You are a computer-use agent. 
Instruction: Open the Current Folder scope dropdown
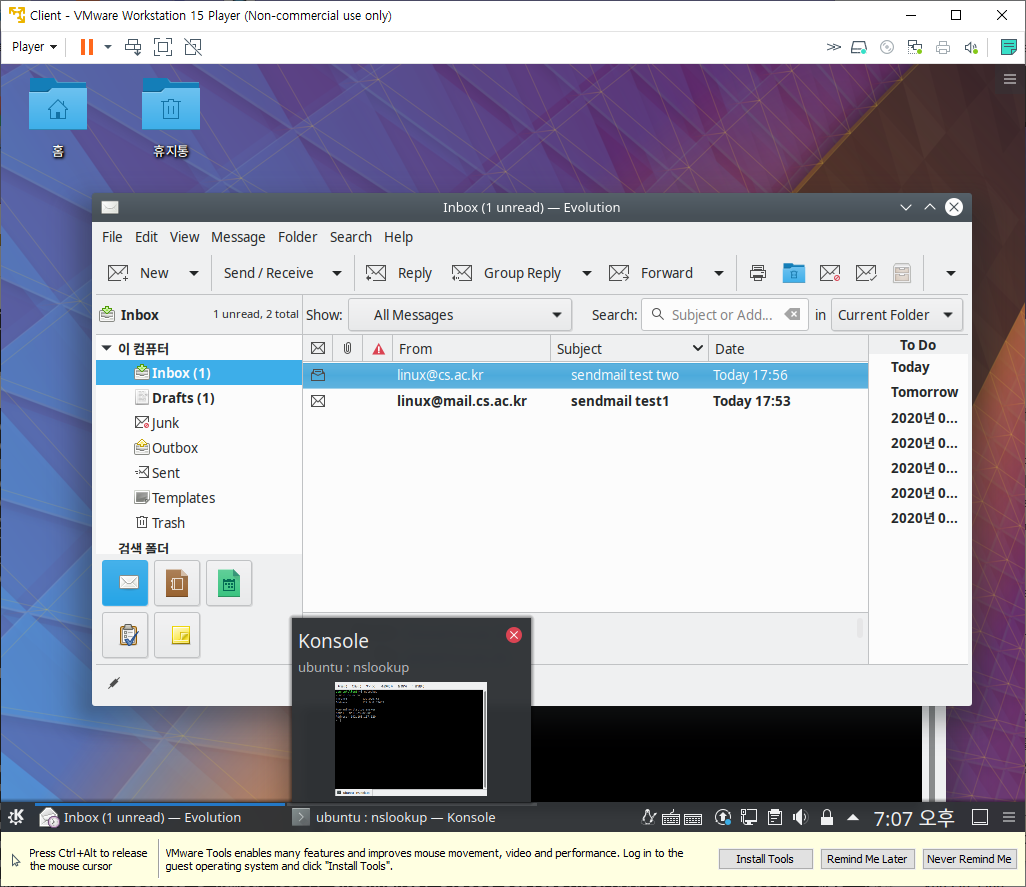(x=896, y=315)
